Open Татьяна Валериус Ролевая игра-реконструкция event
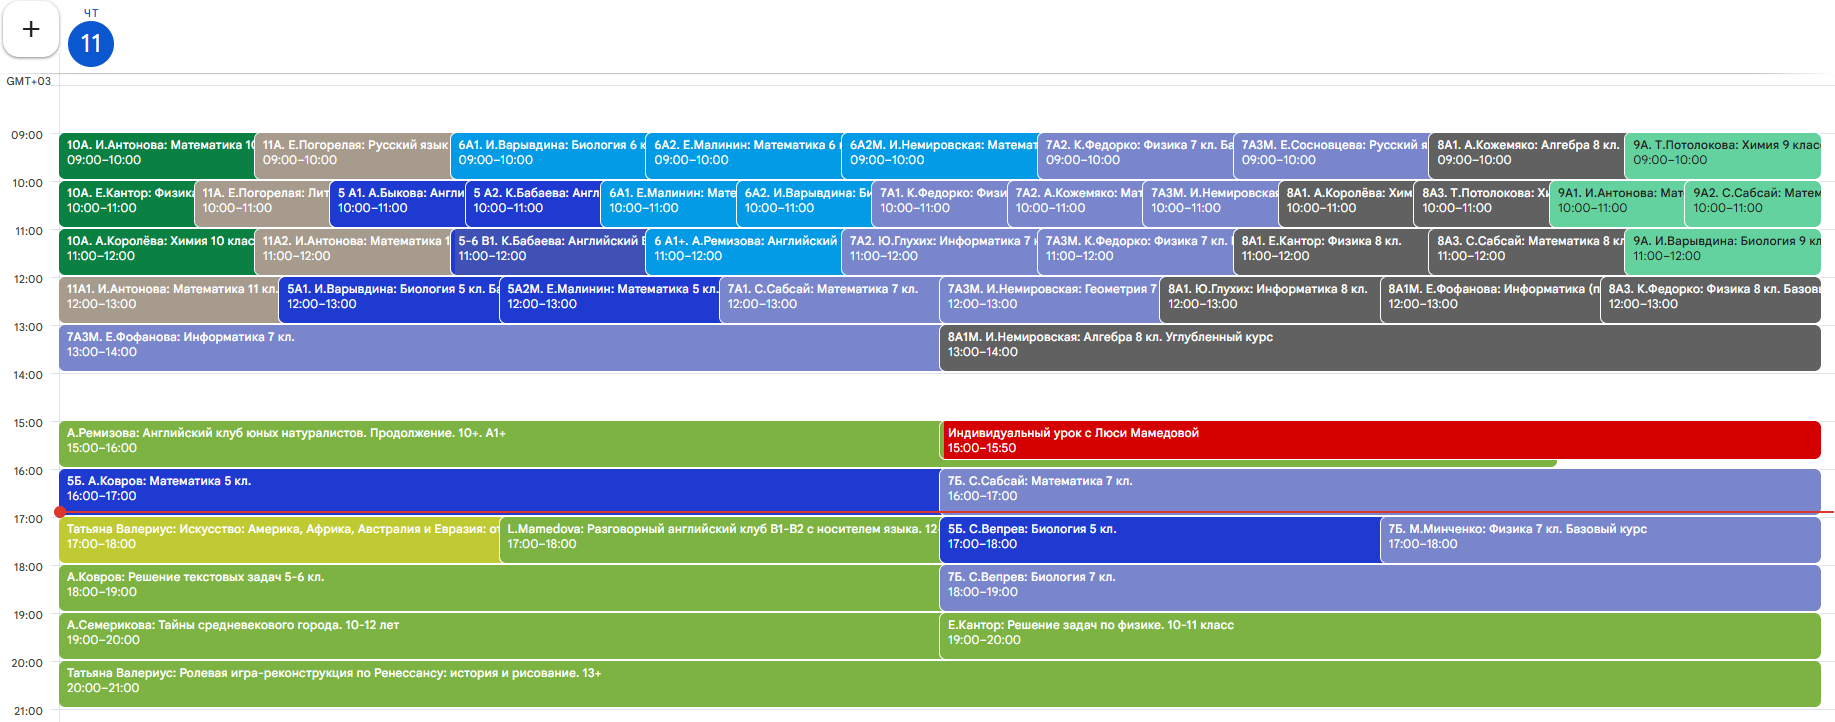This screenshot has height=722, width=1835. pos(938,682)
